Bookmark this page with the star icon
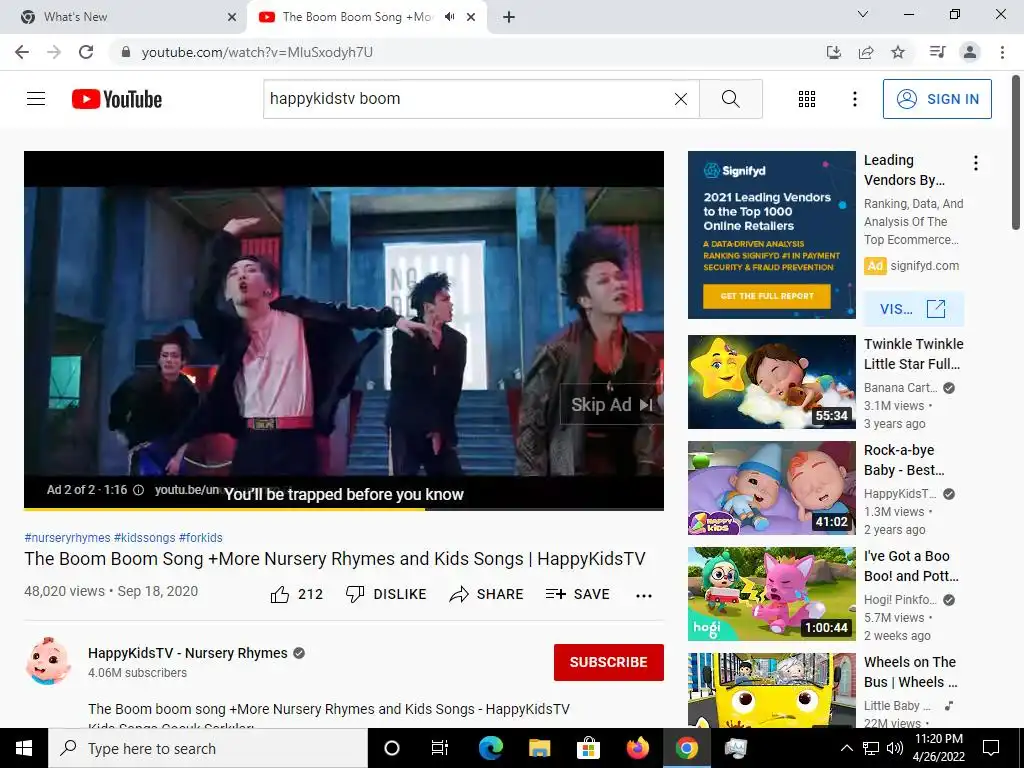Screen dimensions: 1024x768 (898, 52)
